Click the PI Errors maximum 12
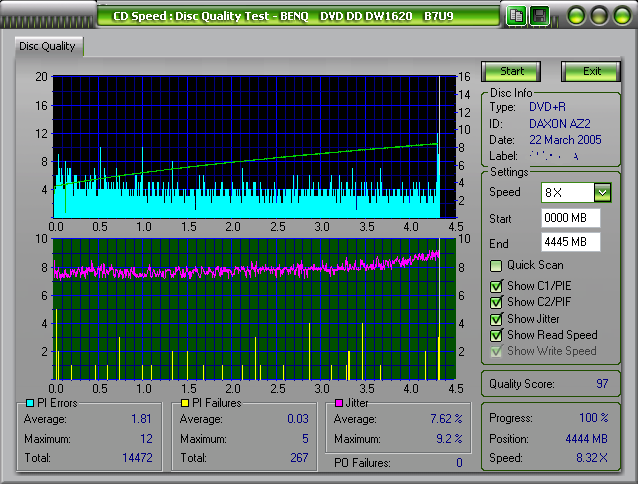Image resolution: width=638 pixels, height=484 pixels. pos(146,438)
